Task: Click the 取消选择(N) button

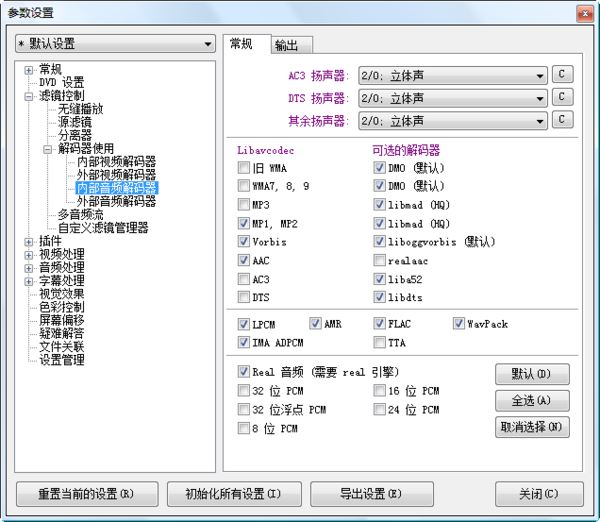Action: pyautogui.click(x=532, y=427)
